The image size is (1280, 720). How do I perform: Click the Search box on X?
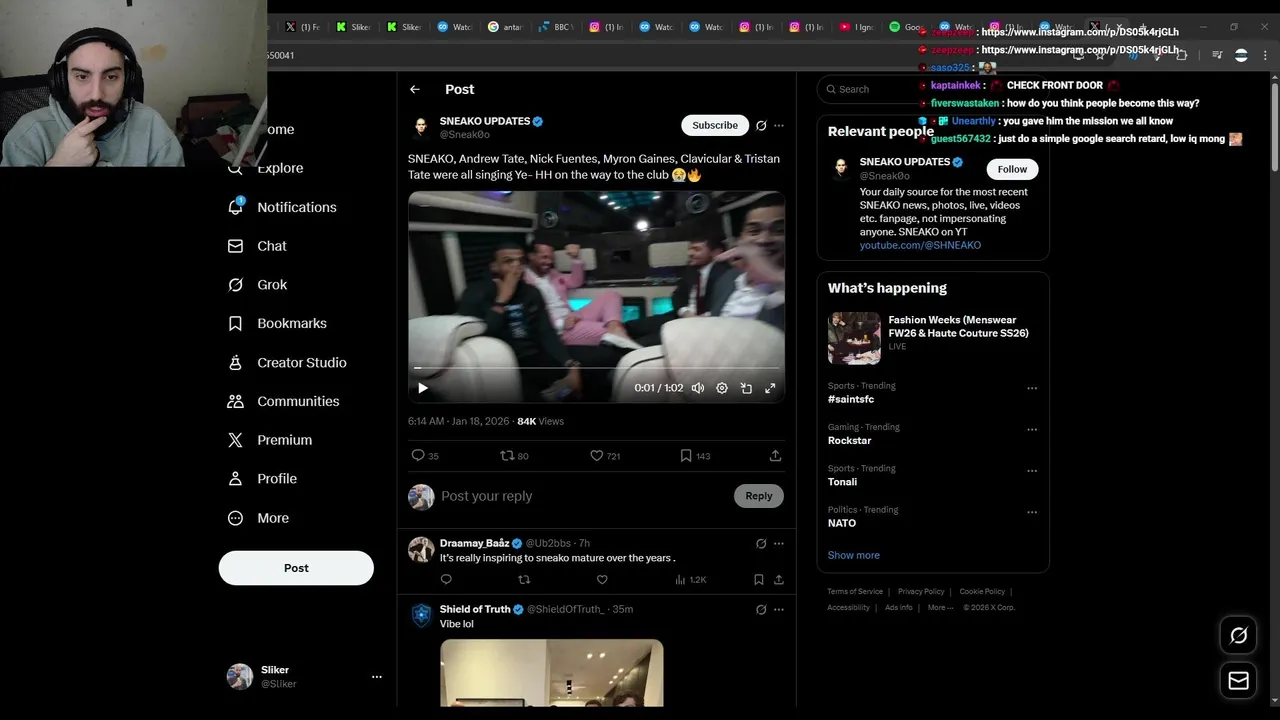933,89
